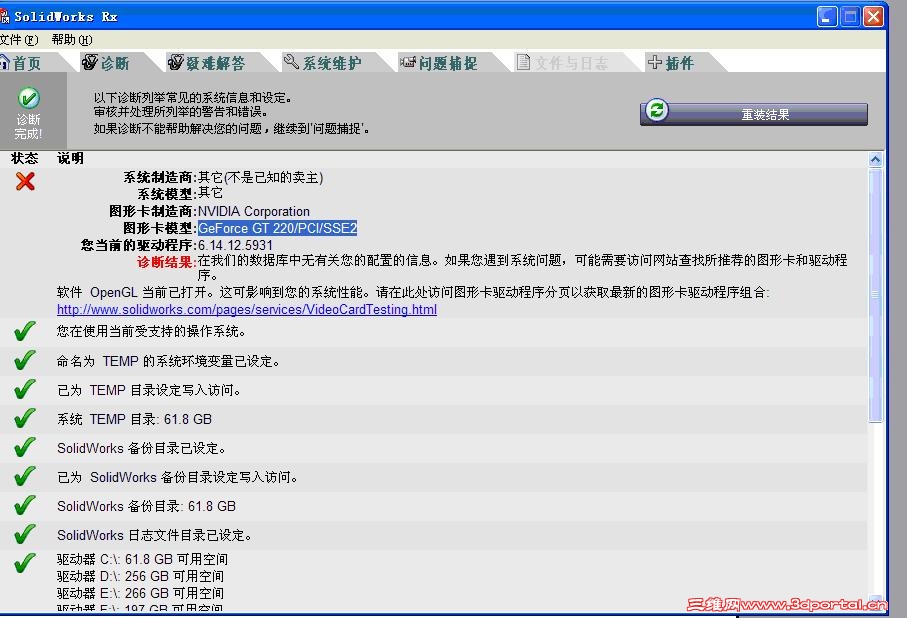
Task: Click the line 驱动器 E:\ 266 GB 可用空间
Action: [140, 593]
